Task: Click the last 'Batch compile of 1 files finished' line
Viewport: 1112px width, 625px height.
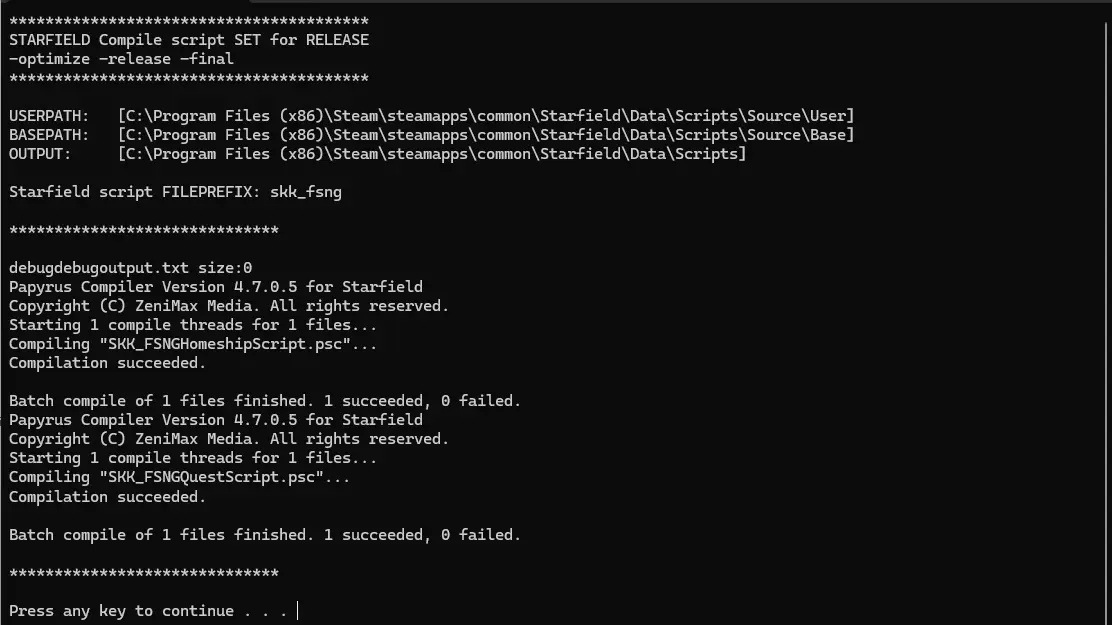Action: [265, 535]
